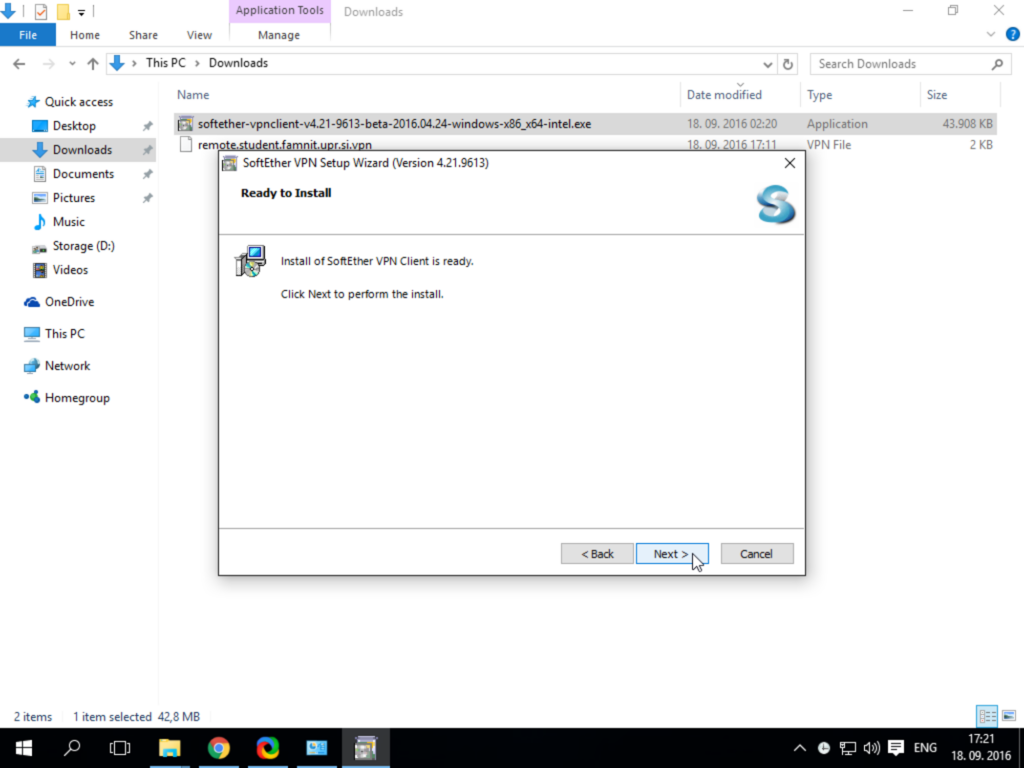The image size is (1024, 768).
Task: Open taskbar search magnifier icon
Action: click(x=72, y=748)
